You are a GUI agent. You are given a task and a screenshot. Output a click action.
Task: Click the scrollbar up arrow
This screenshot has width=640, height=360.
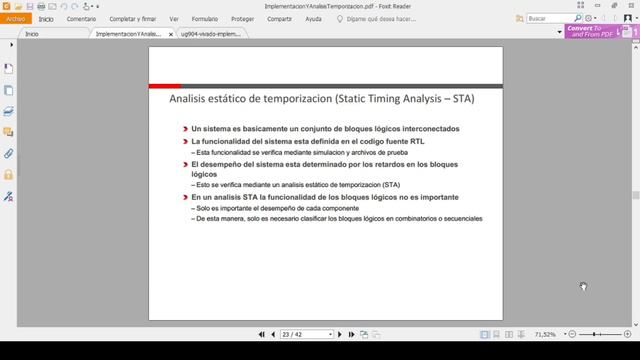point(636,47)
